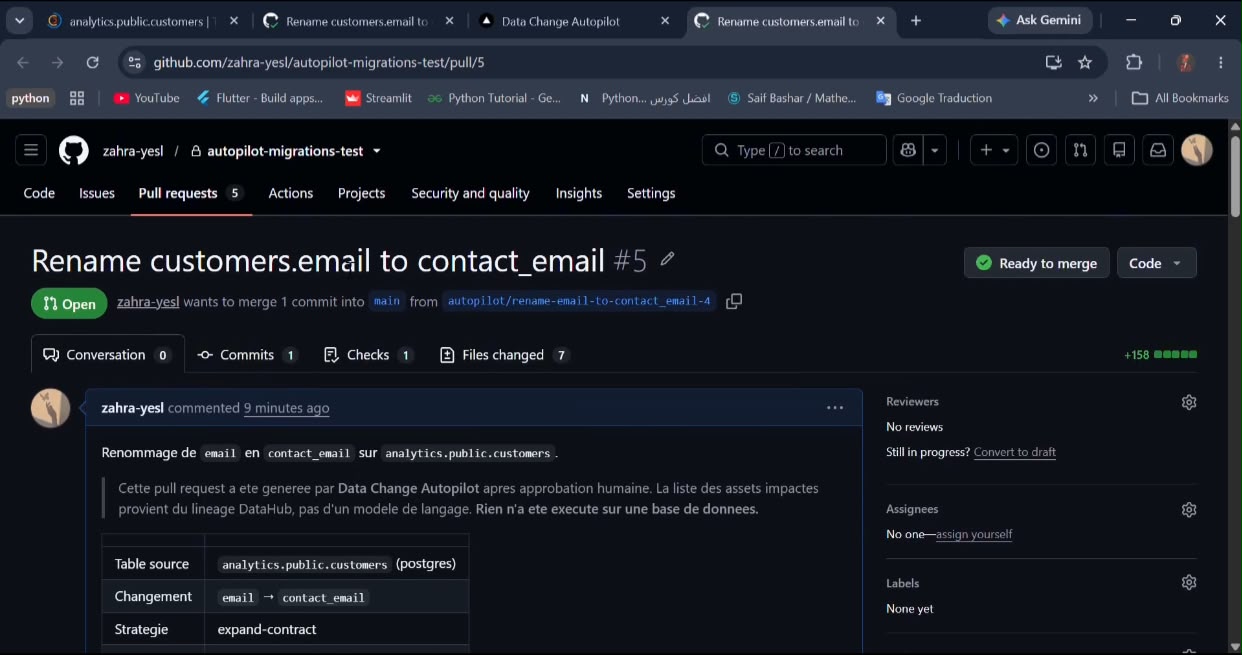Open the user profile avatar menu

(1197, 150)
